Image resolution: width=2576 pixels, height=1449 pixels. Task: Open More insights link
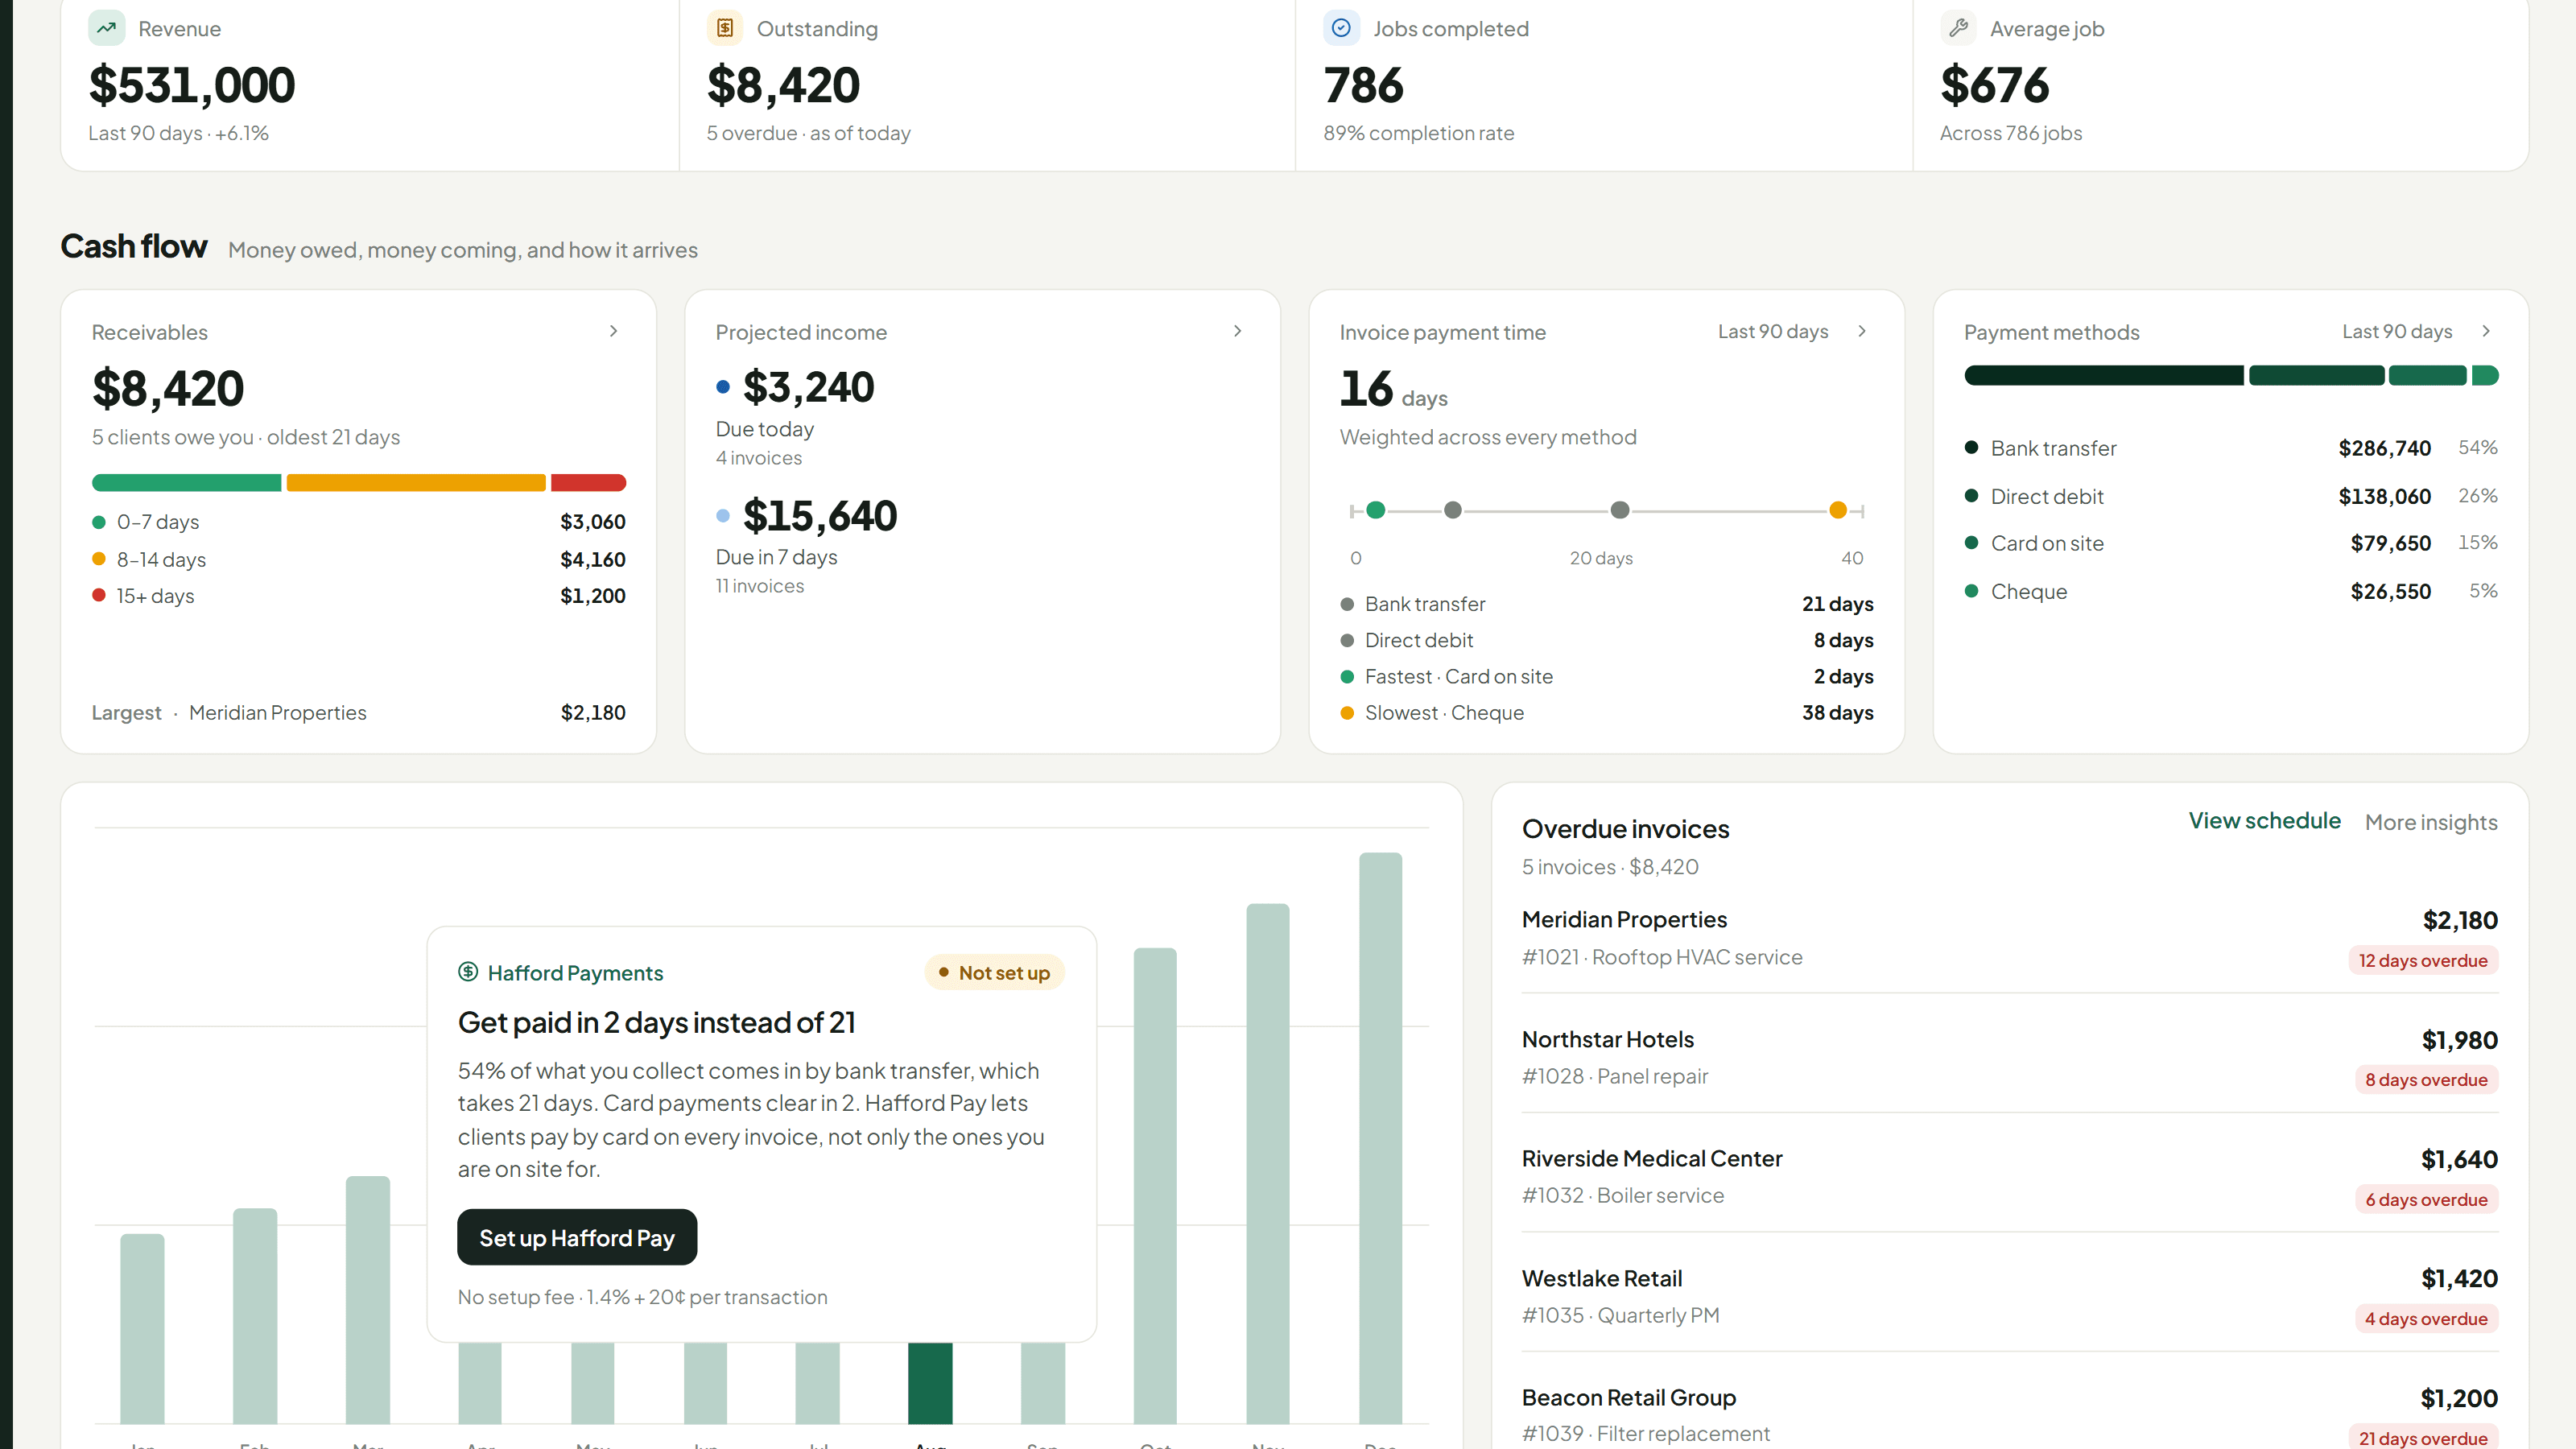click(2431, 822)
